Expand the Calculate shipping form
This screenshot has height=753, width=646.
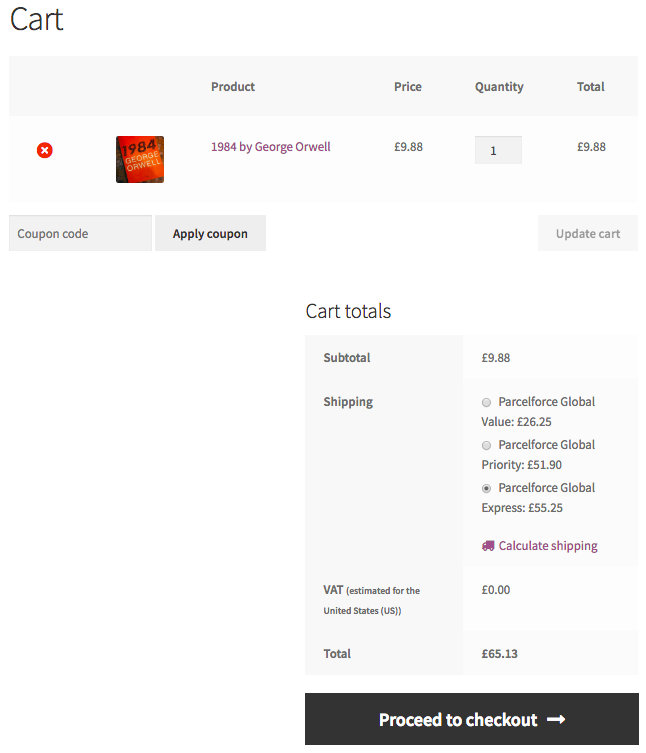coord(547,546)
